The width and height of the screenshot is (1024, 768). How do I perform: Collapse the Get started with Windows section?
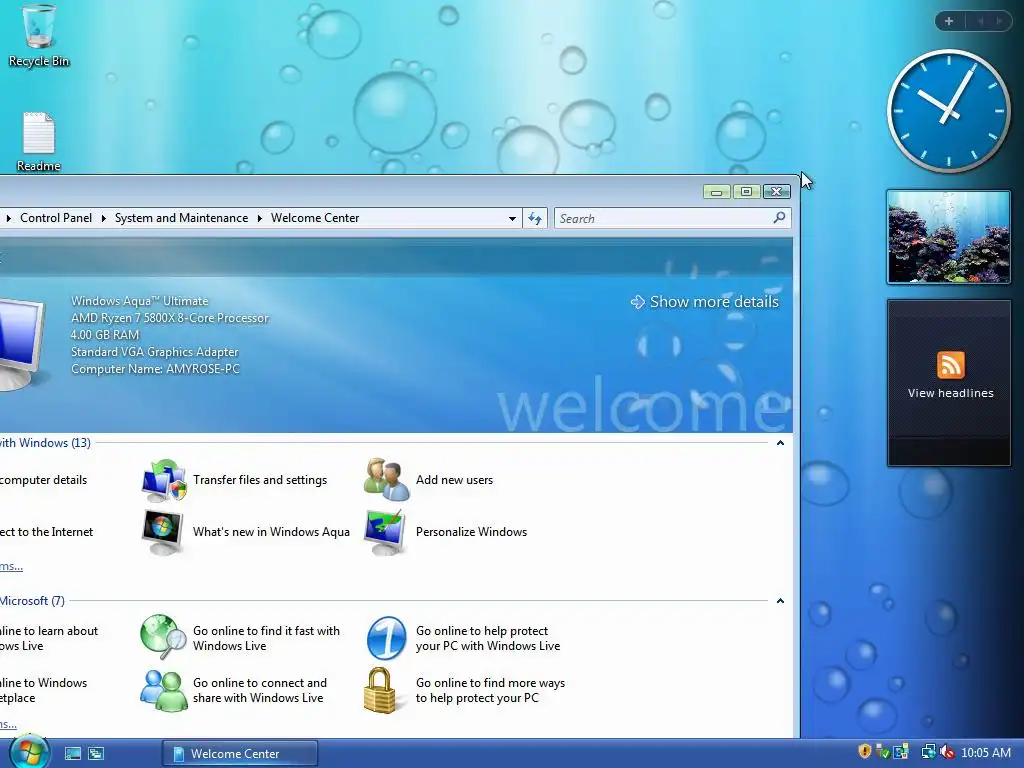(780, 443)
